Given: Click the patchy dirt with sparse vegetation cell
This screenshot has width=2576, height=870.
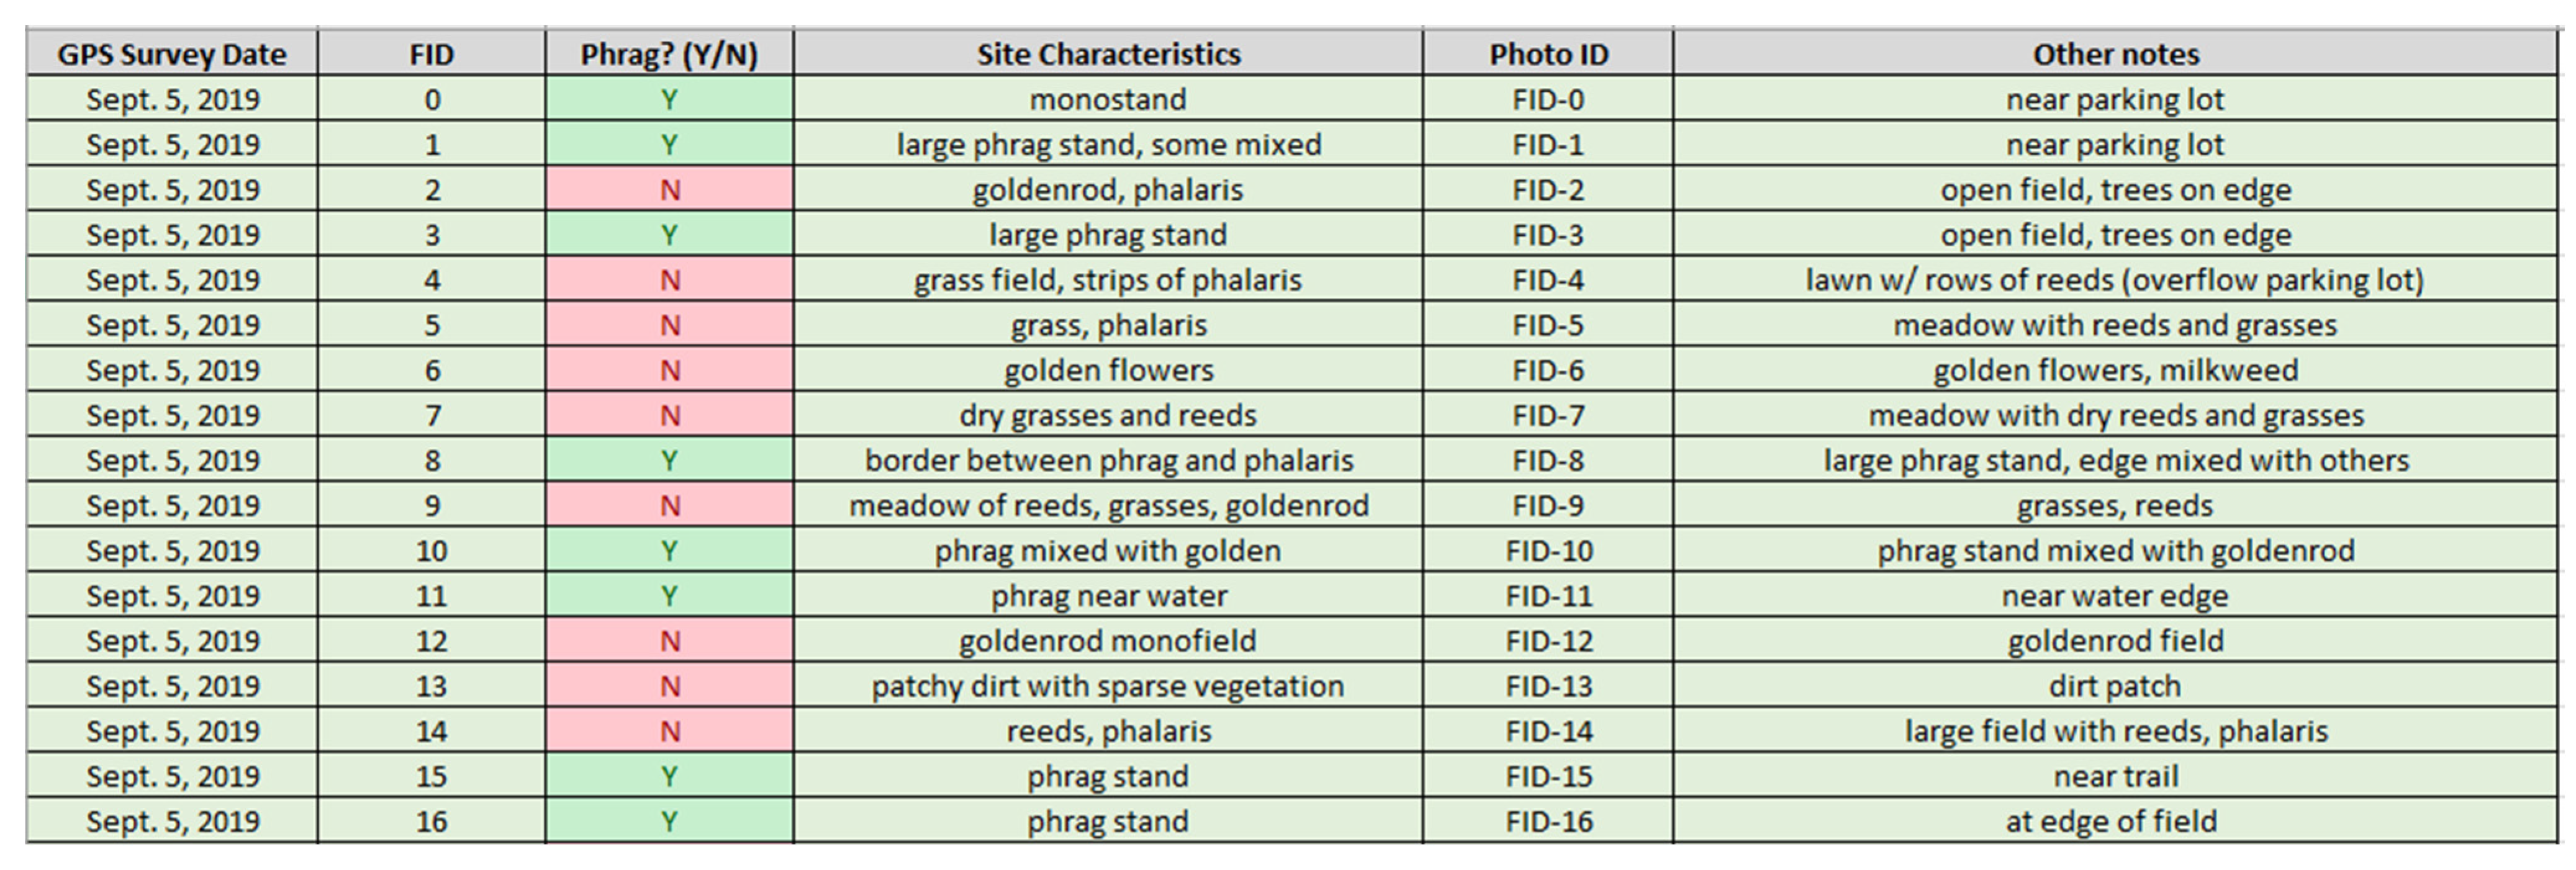Looking at the screenshot, I should [x=1108, y=686].
